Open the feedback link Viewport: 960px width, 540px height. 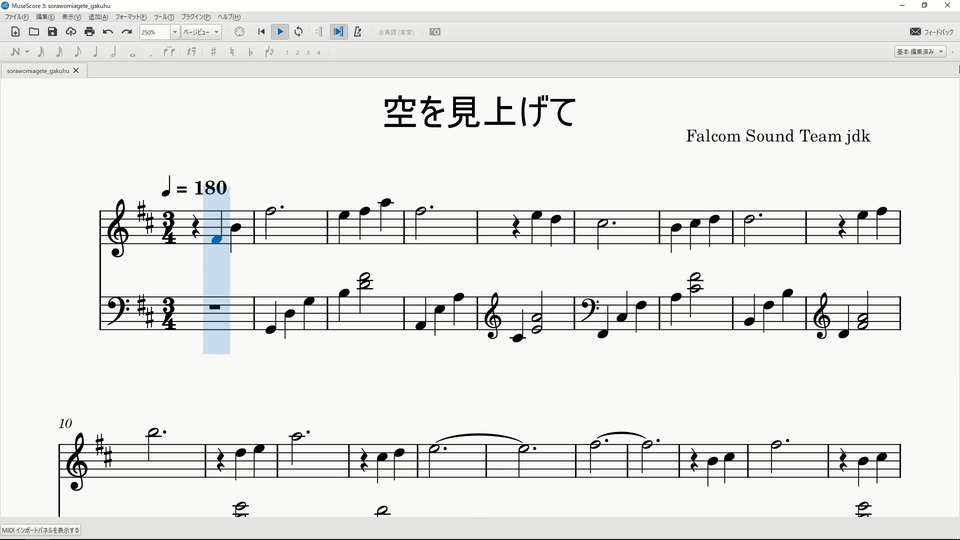(x=931, y=32)
